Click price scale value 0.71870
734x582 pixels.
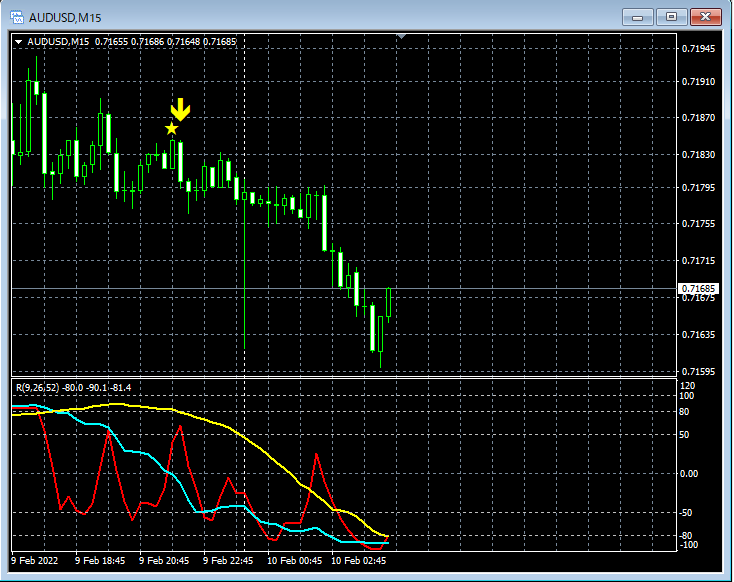point(698,118)
